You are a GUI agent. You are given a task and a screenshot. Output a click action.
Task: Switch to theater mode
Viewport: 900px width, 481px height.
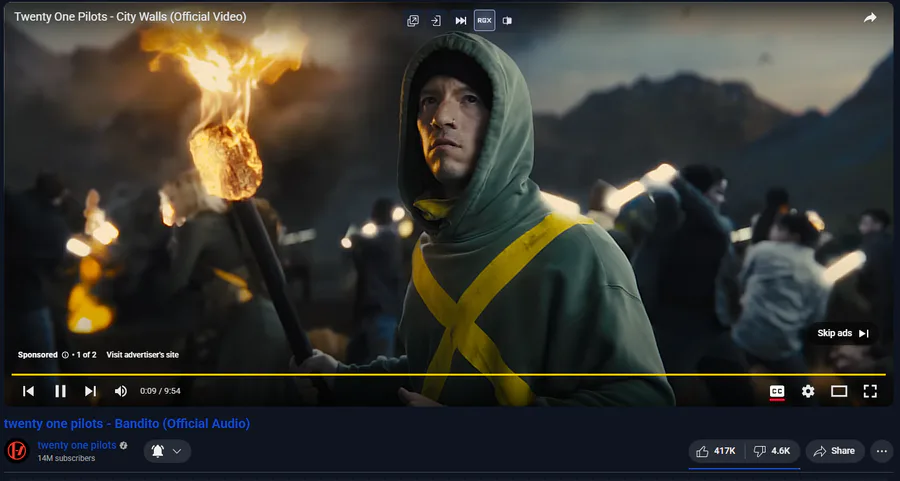[839, 391]
